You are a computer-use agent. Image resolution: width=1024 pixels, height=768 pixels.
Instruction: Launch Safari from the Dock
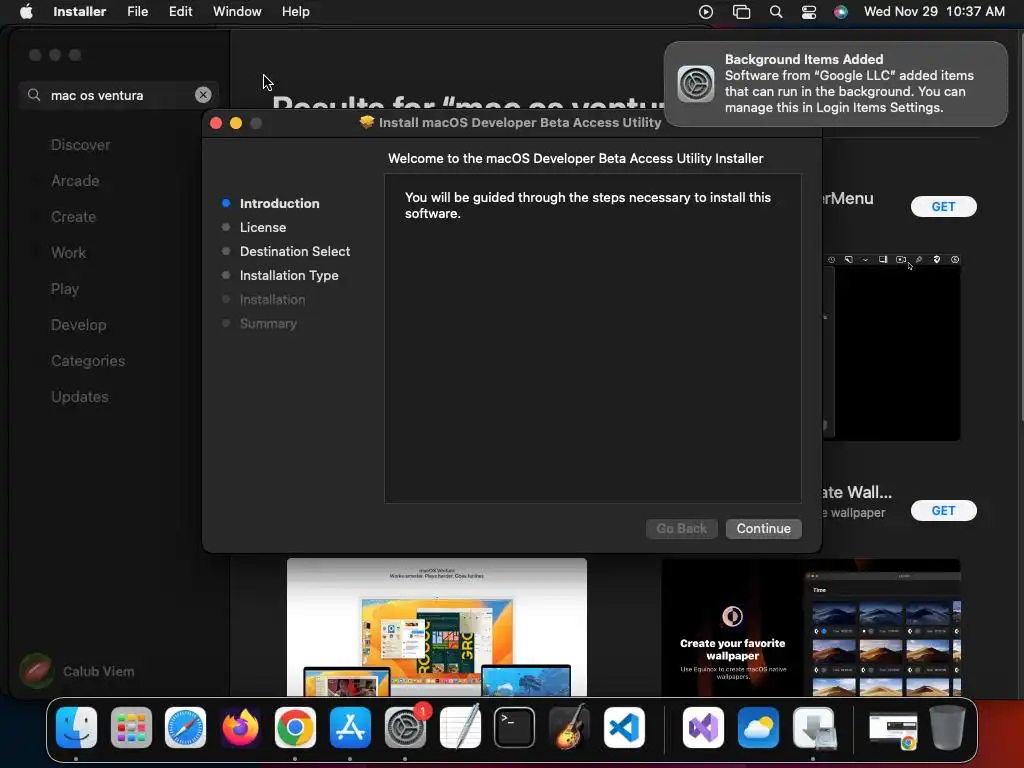(185, 728)
